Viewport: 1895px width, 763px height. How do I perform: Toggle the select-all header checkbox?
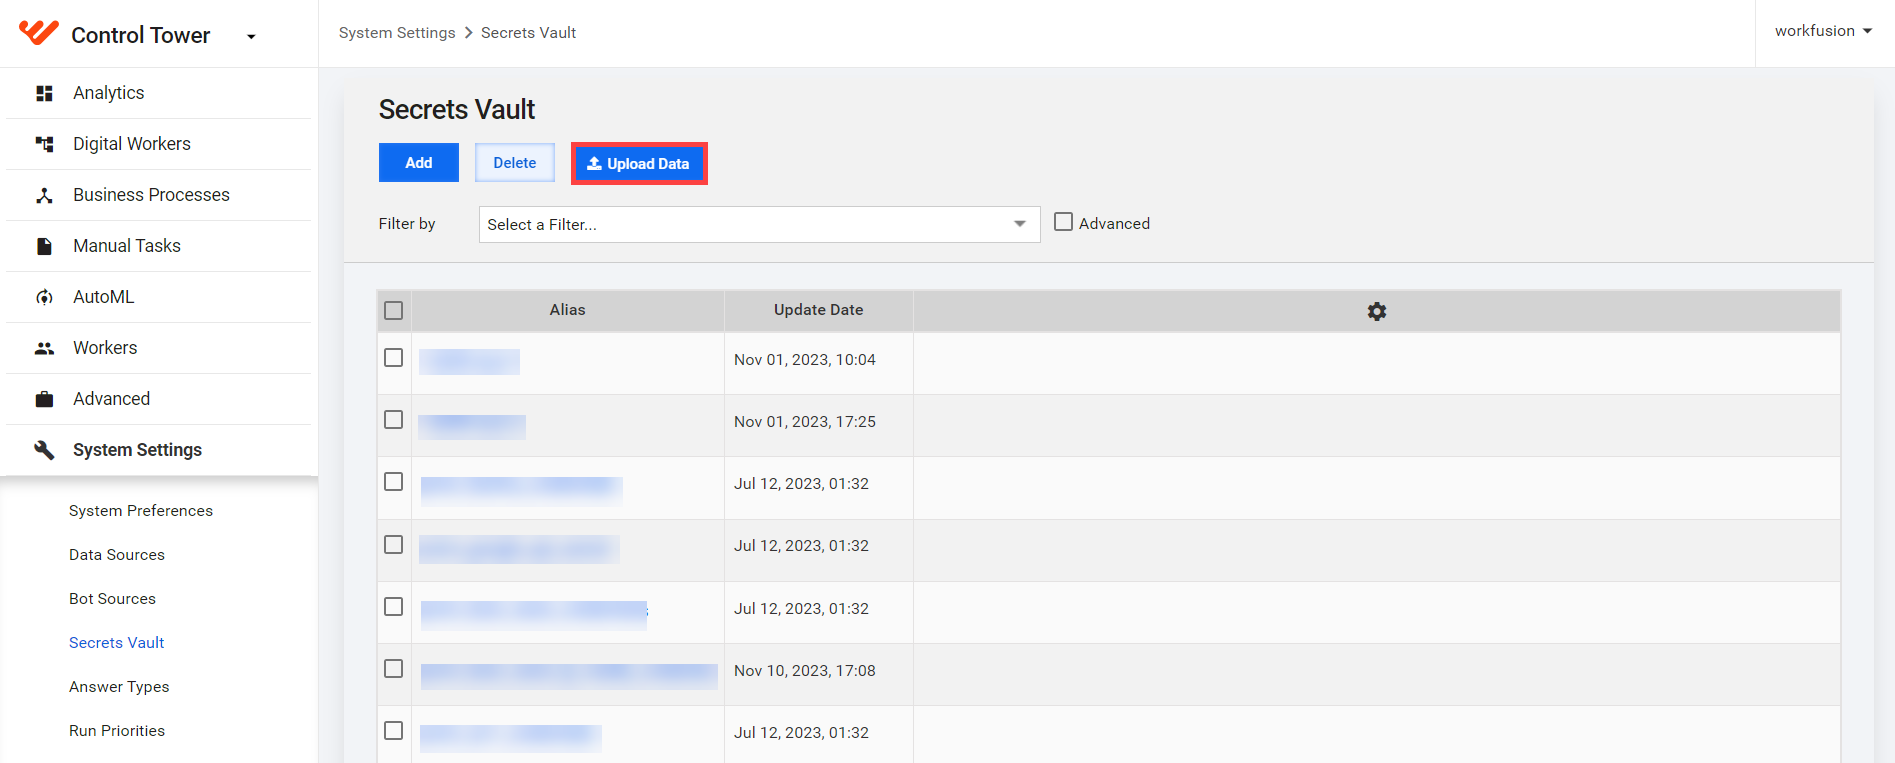point(394,311)
